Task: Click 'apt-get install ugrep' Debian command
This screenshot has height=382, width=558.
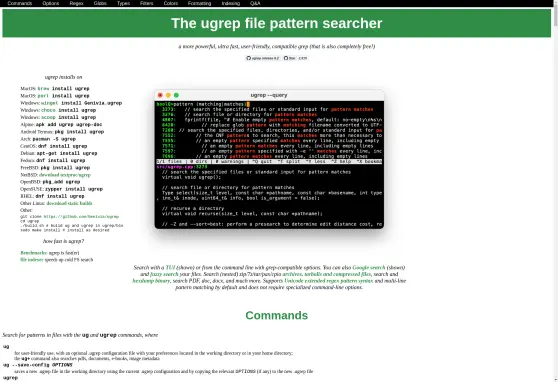Action: point(67,153)
